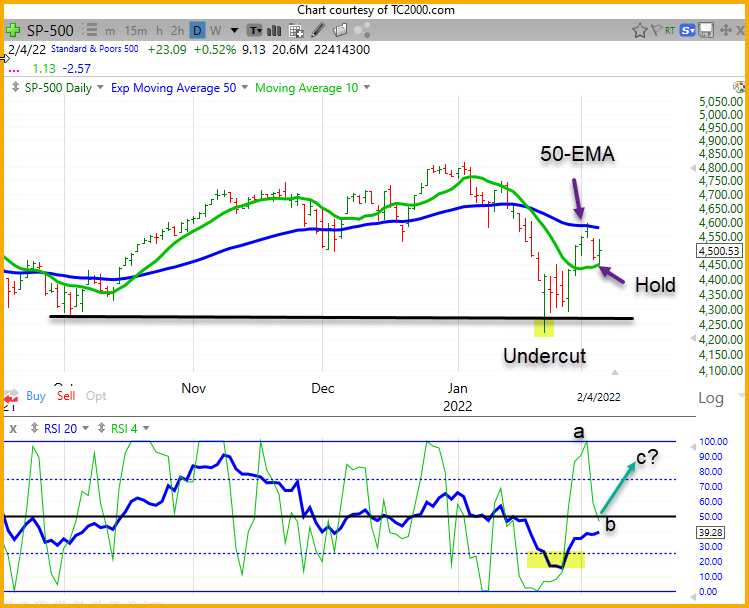Switch chart to 1-minute timeframe
The image size is (749, 608).
click(x=110, y=31)
